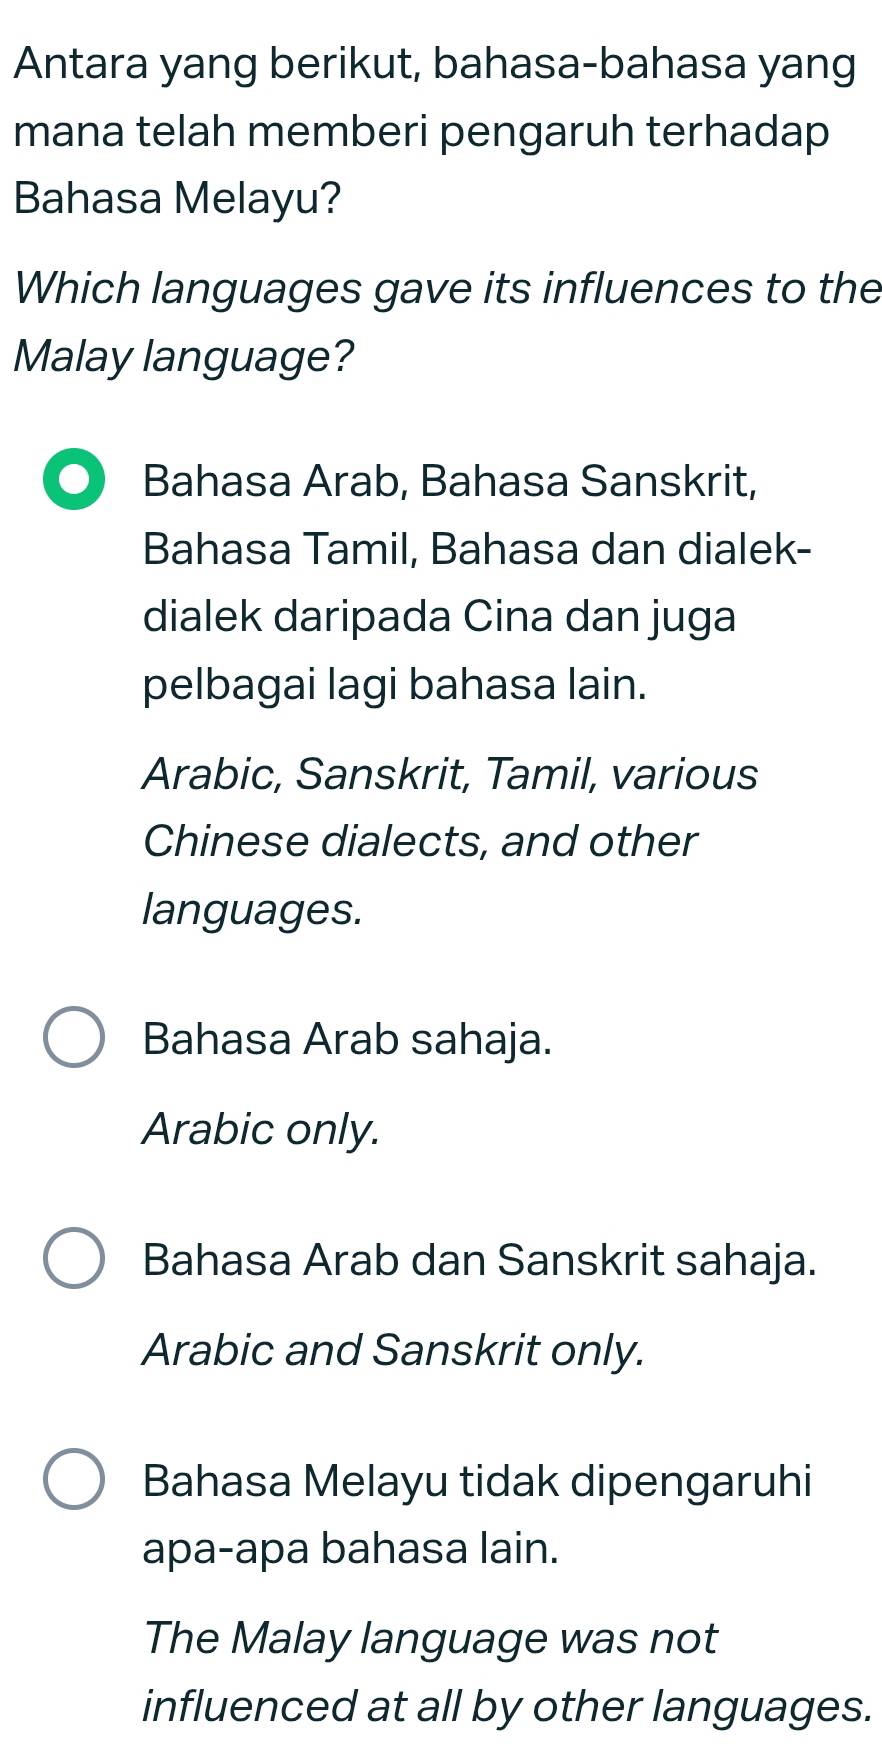Click the selected green radio button

click(73, 481)
